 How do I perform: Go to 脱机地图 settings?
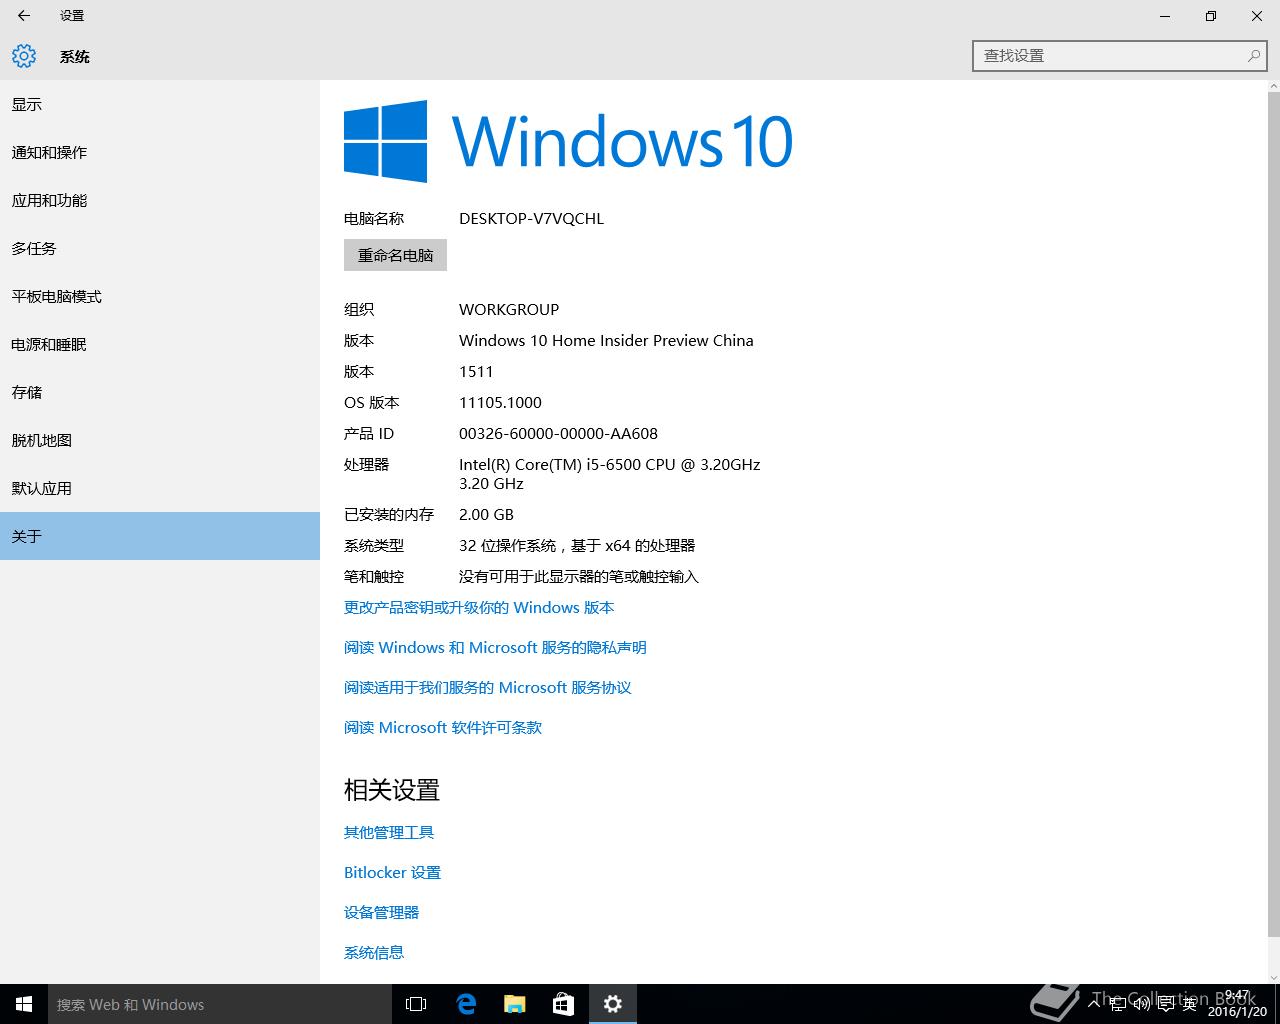pyautogui.click(x=160, y=440)
